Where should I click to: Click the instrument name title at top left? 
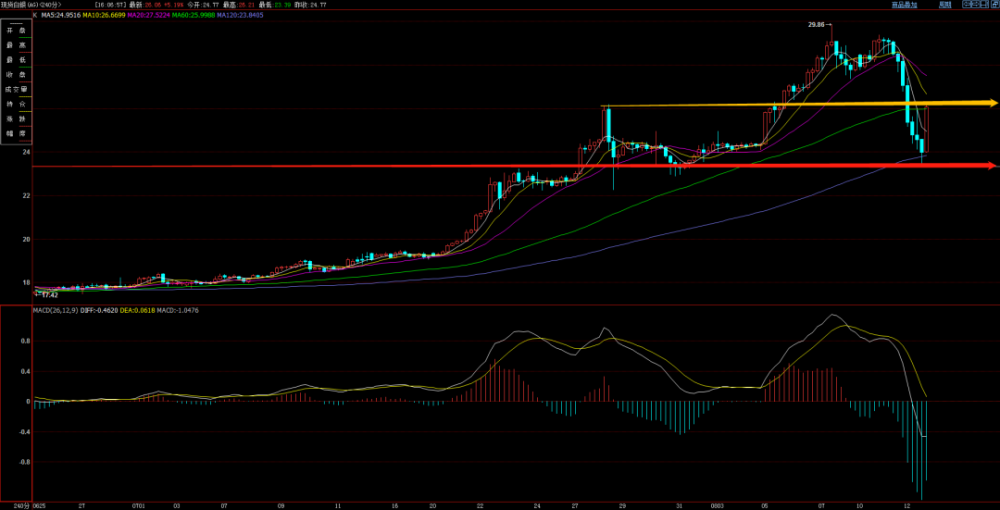(30, 4)
